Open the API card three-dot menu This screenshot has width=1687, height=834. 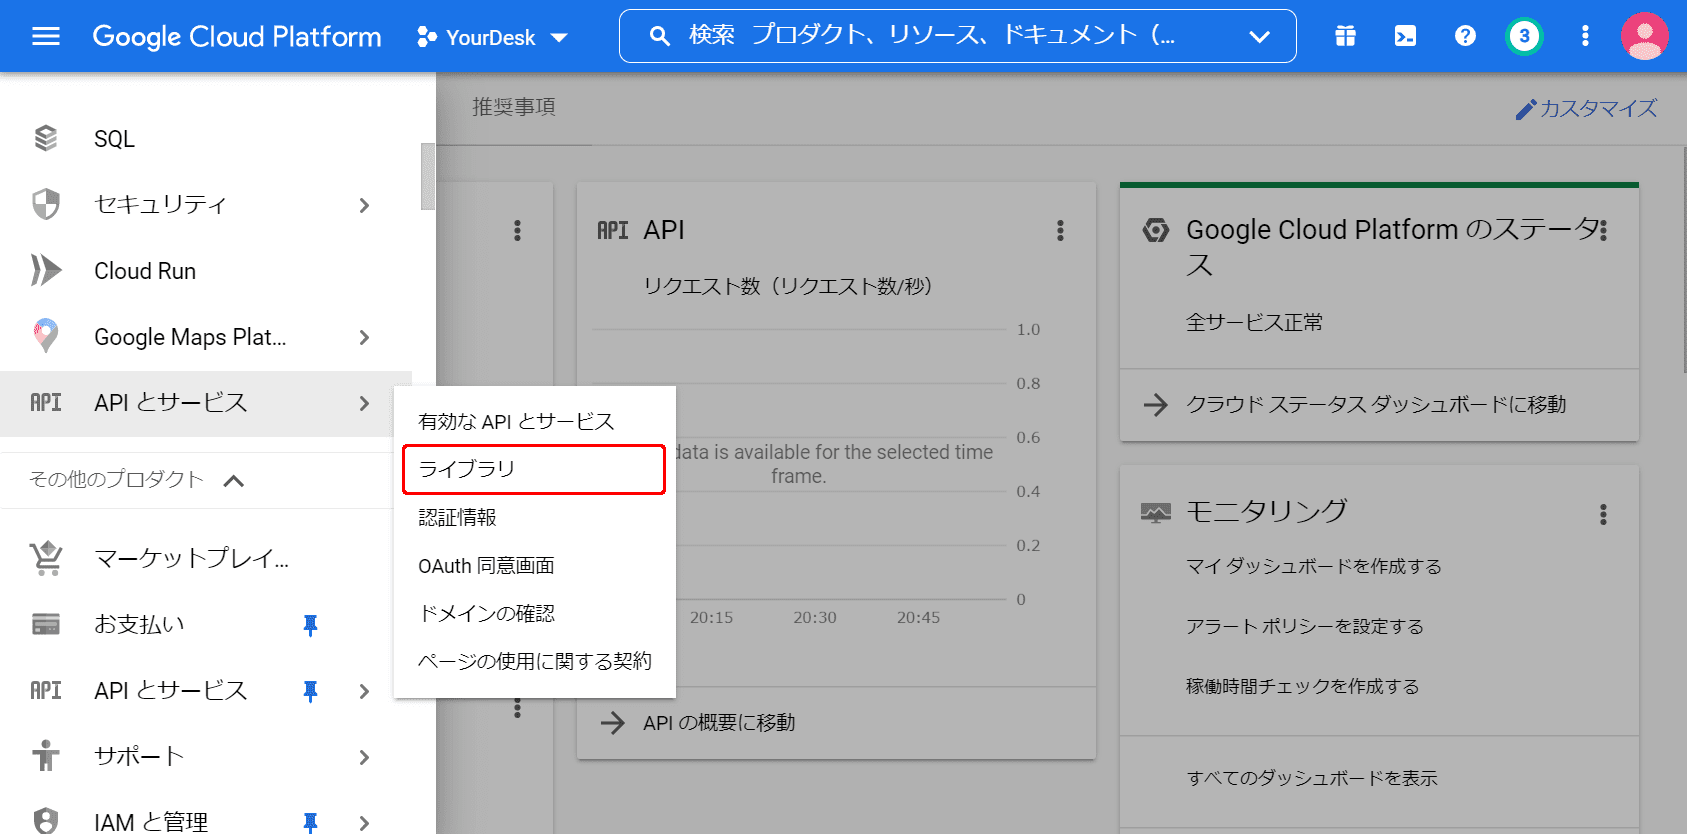1060,231
